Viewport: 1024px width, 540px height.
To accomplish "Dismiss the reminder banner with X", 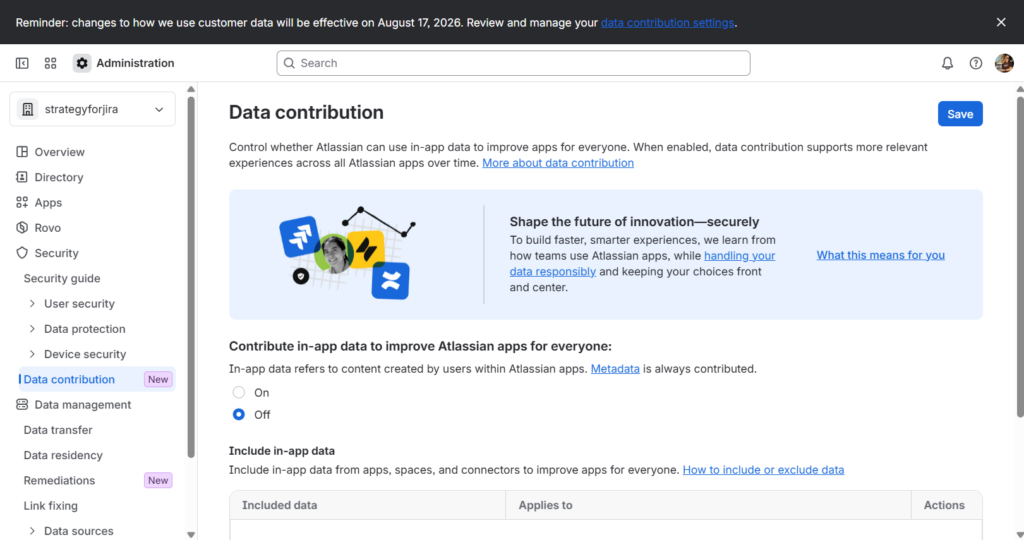I will click(1001, 22).
